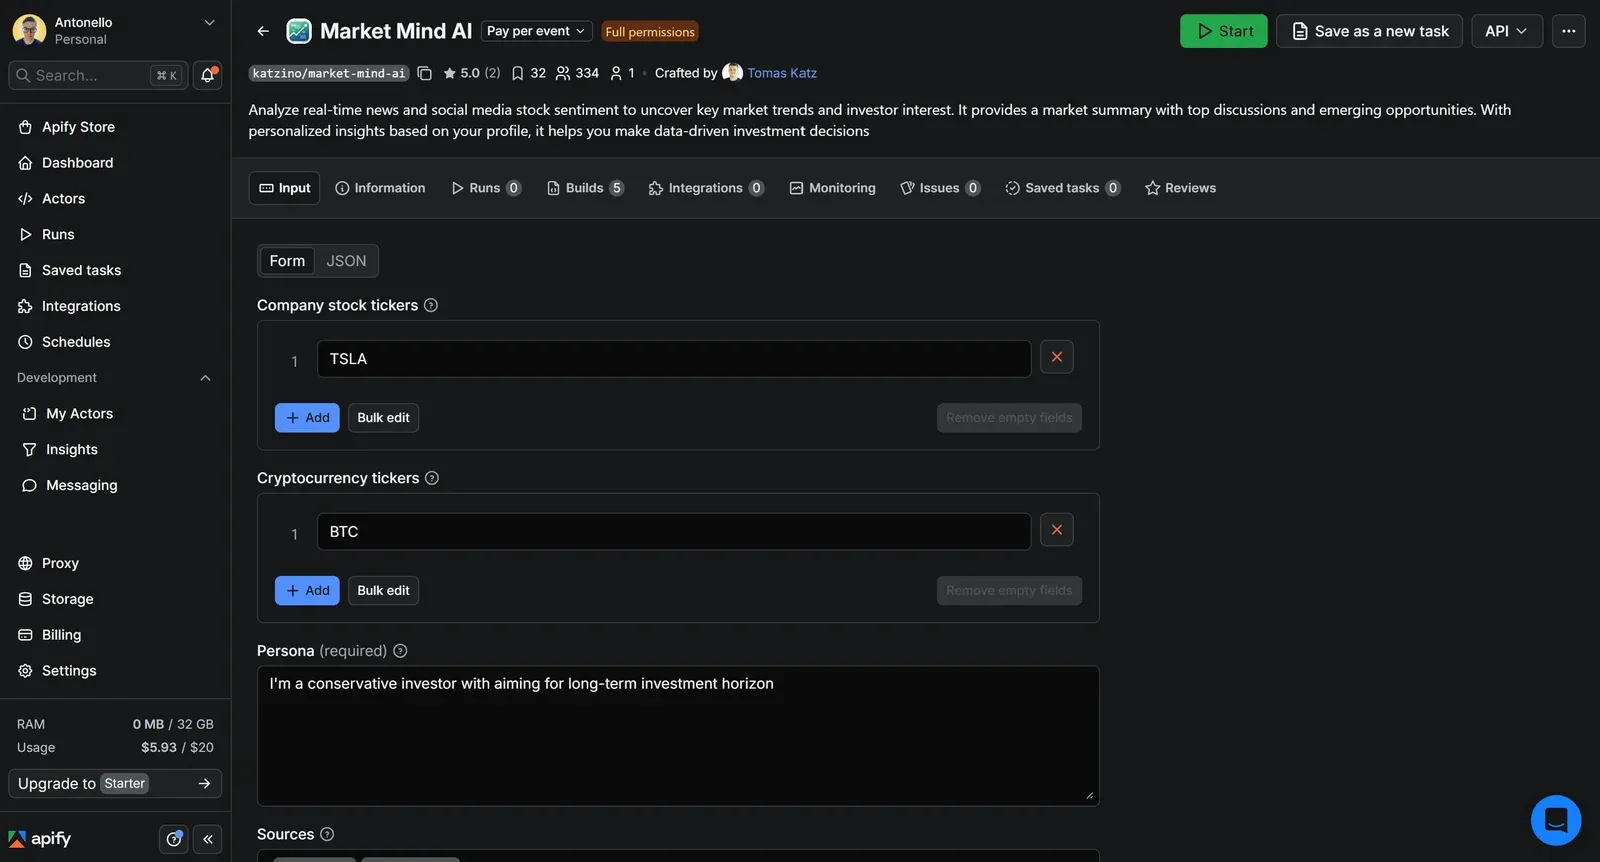Select the Reviews tab
This screenshot has width=1600, height=862.
pyautogui.click(x=1180, y=188)
